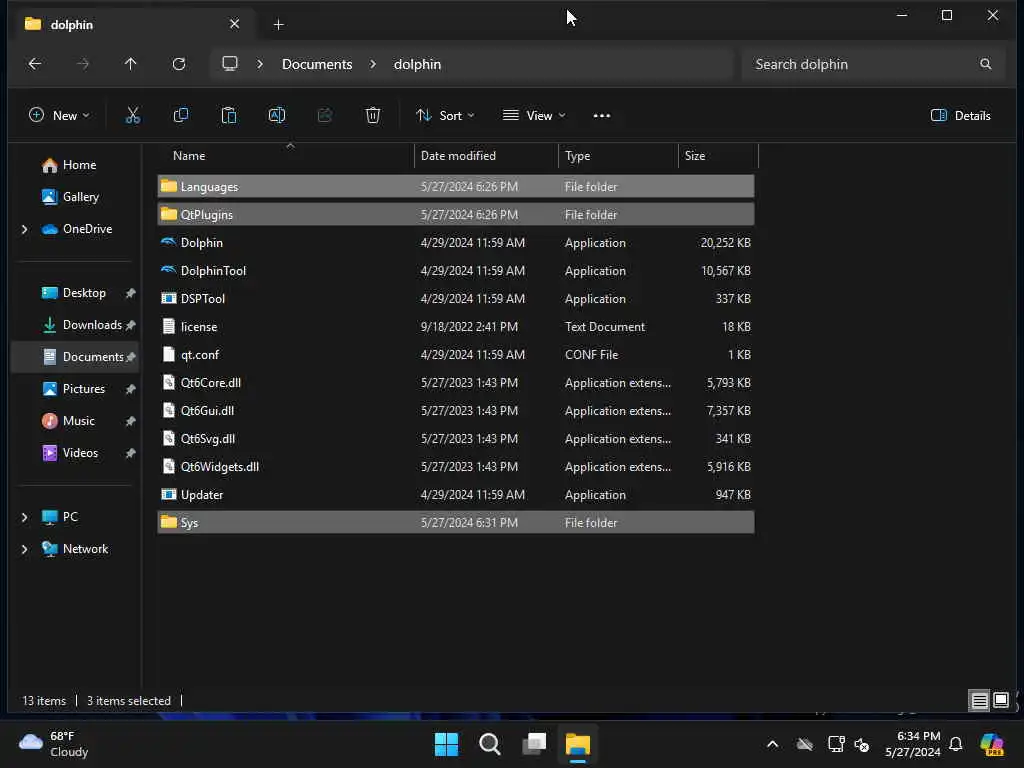Screen dimensions: 1024x768
Task: Click the Paste clipboard icon
Action: (x=229, y=116)
